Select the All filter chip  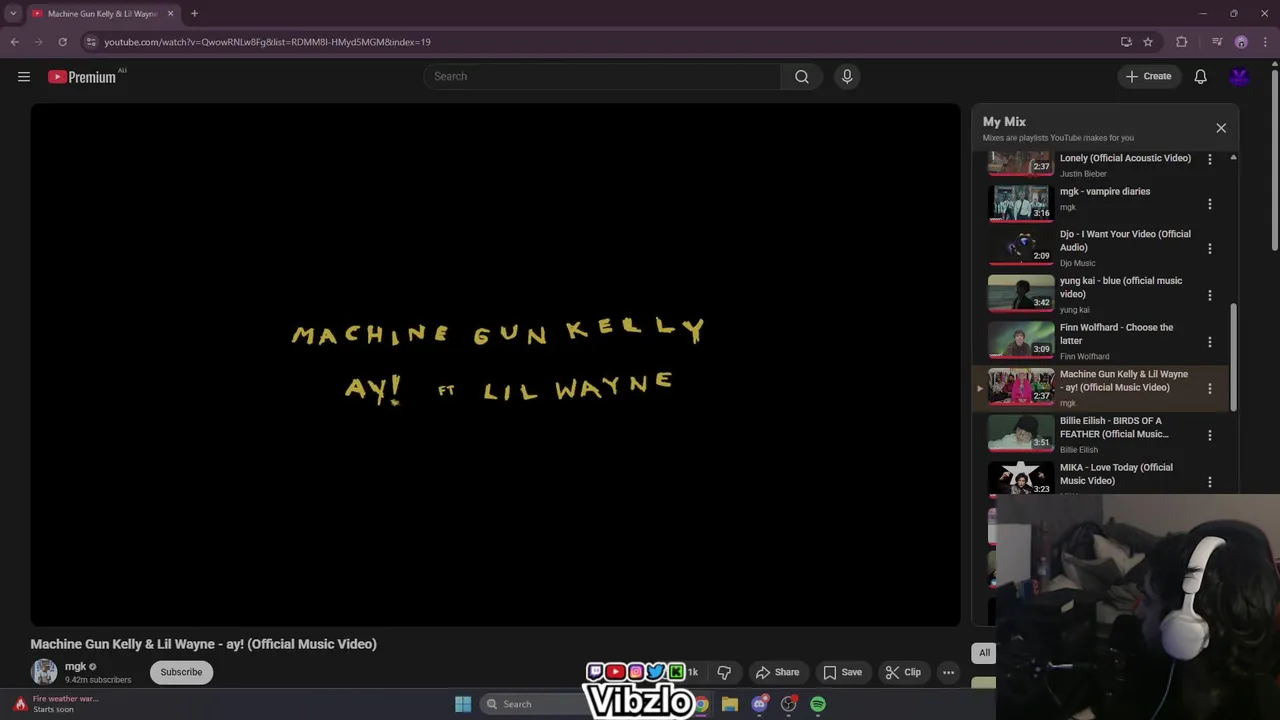coord(984,653)
